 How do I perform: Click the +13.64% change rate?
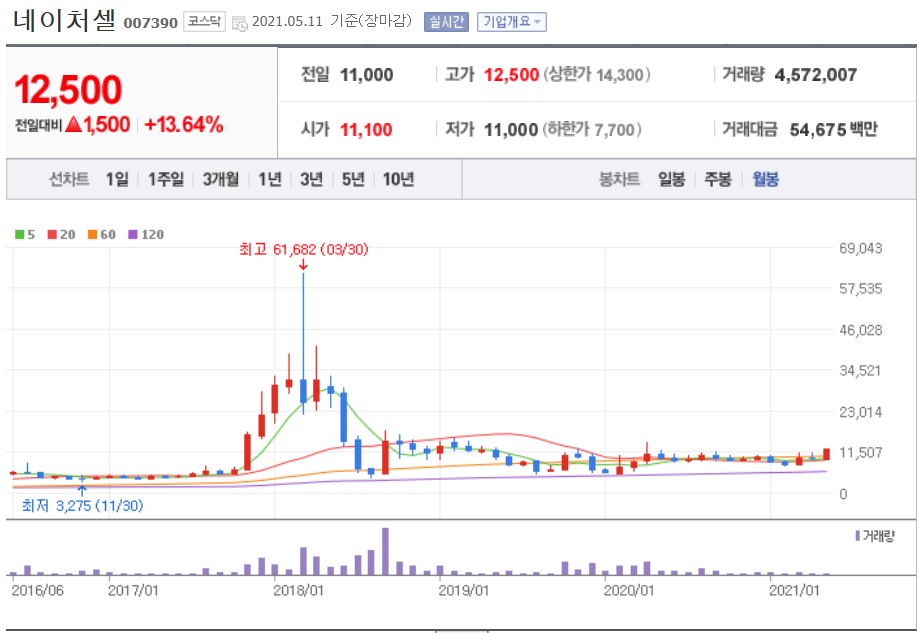(x=184, y=125)
